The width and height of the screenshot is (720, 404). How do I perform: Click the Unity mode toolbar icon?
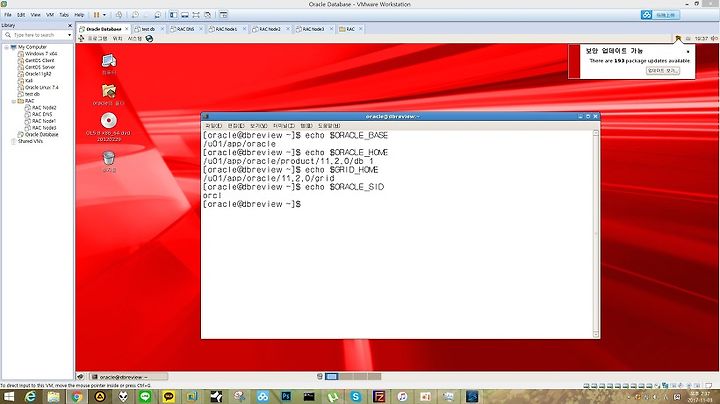[208, 15]
